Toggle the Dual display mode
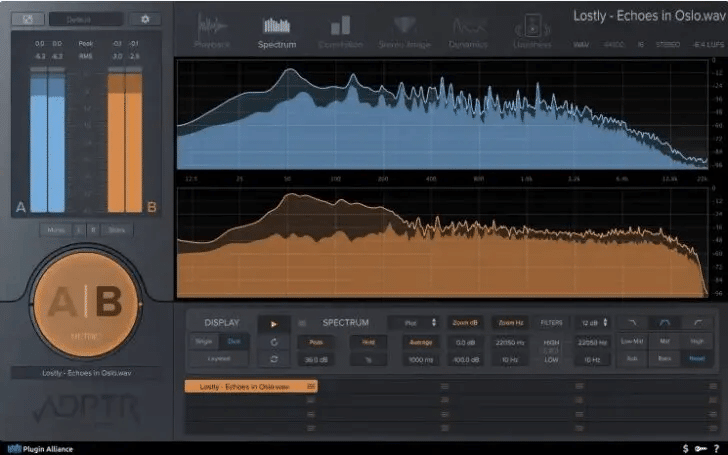 (x=234, y=342)
